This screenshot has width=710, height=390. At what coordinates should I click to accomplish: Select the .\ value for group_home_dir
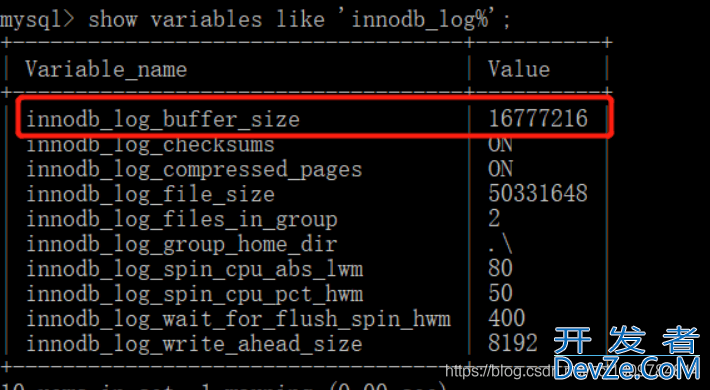[500, 245]
